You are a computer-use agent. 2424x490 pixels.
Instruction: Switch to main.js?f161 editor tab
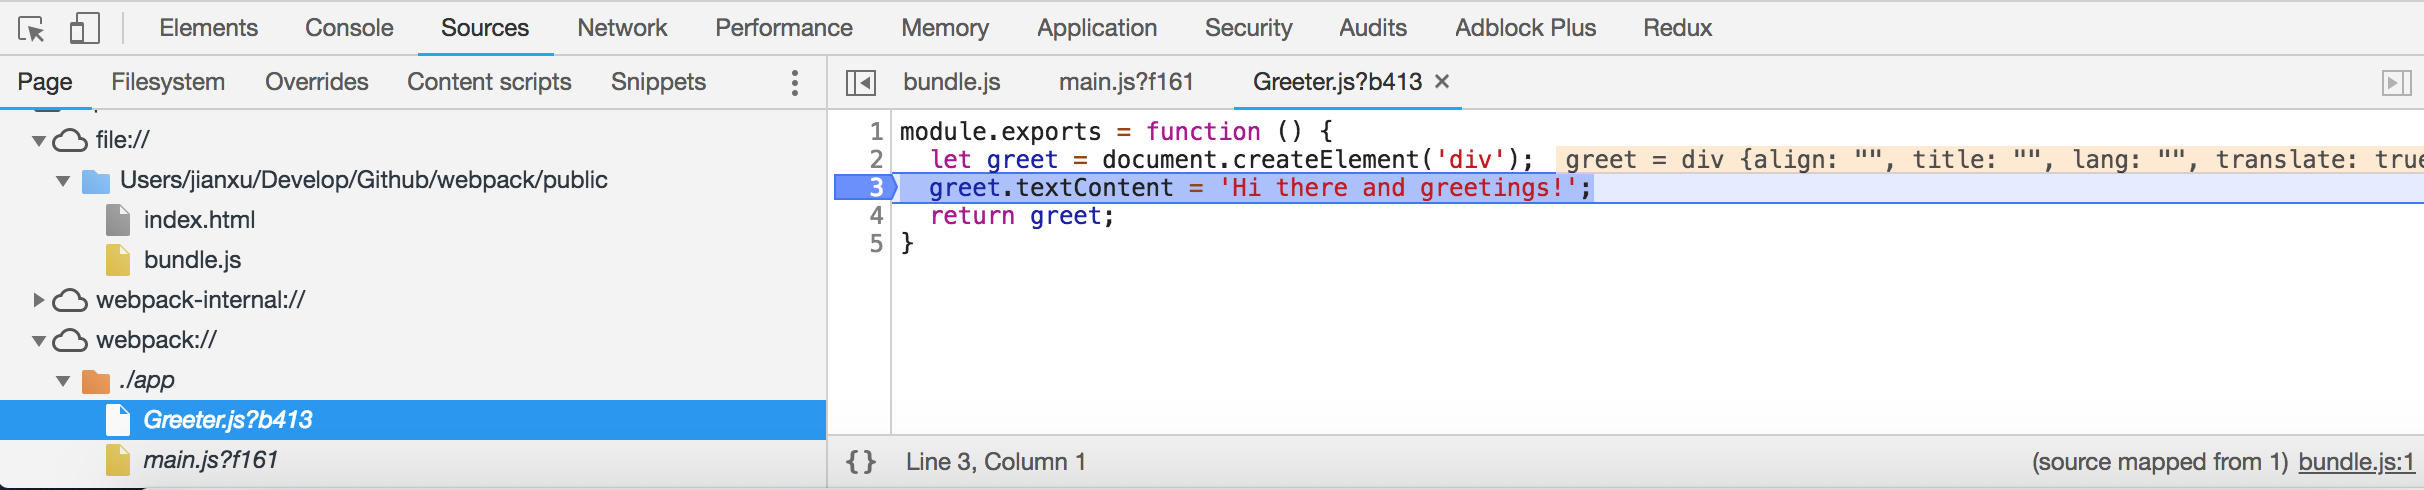pyautogui.click(x=1126, y=82)
